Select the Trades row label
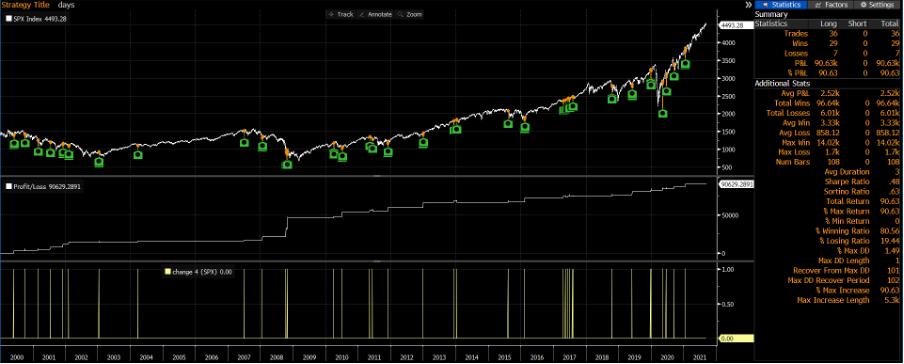The image size is (904, 364). (797, 33)
